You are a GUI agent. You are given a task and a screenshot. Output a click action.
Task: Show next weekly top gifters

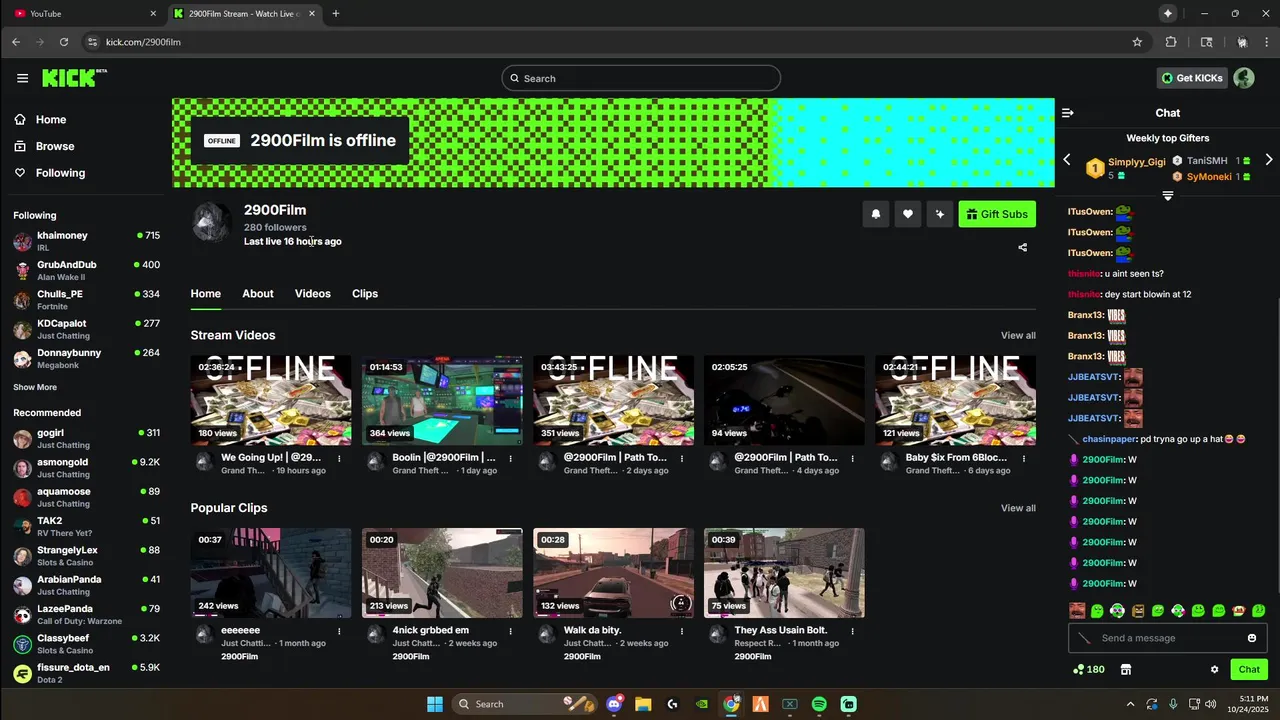pyautogui.click(x=1269, y=160)
